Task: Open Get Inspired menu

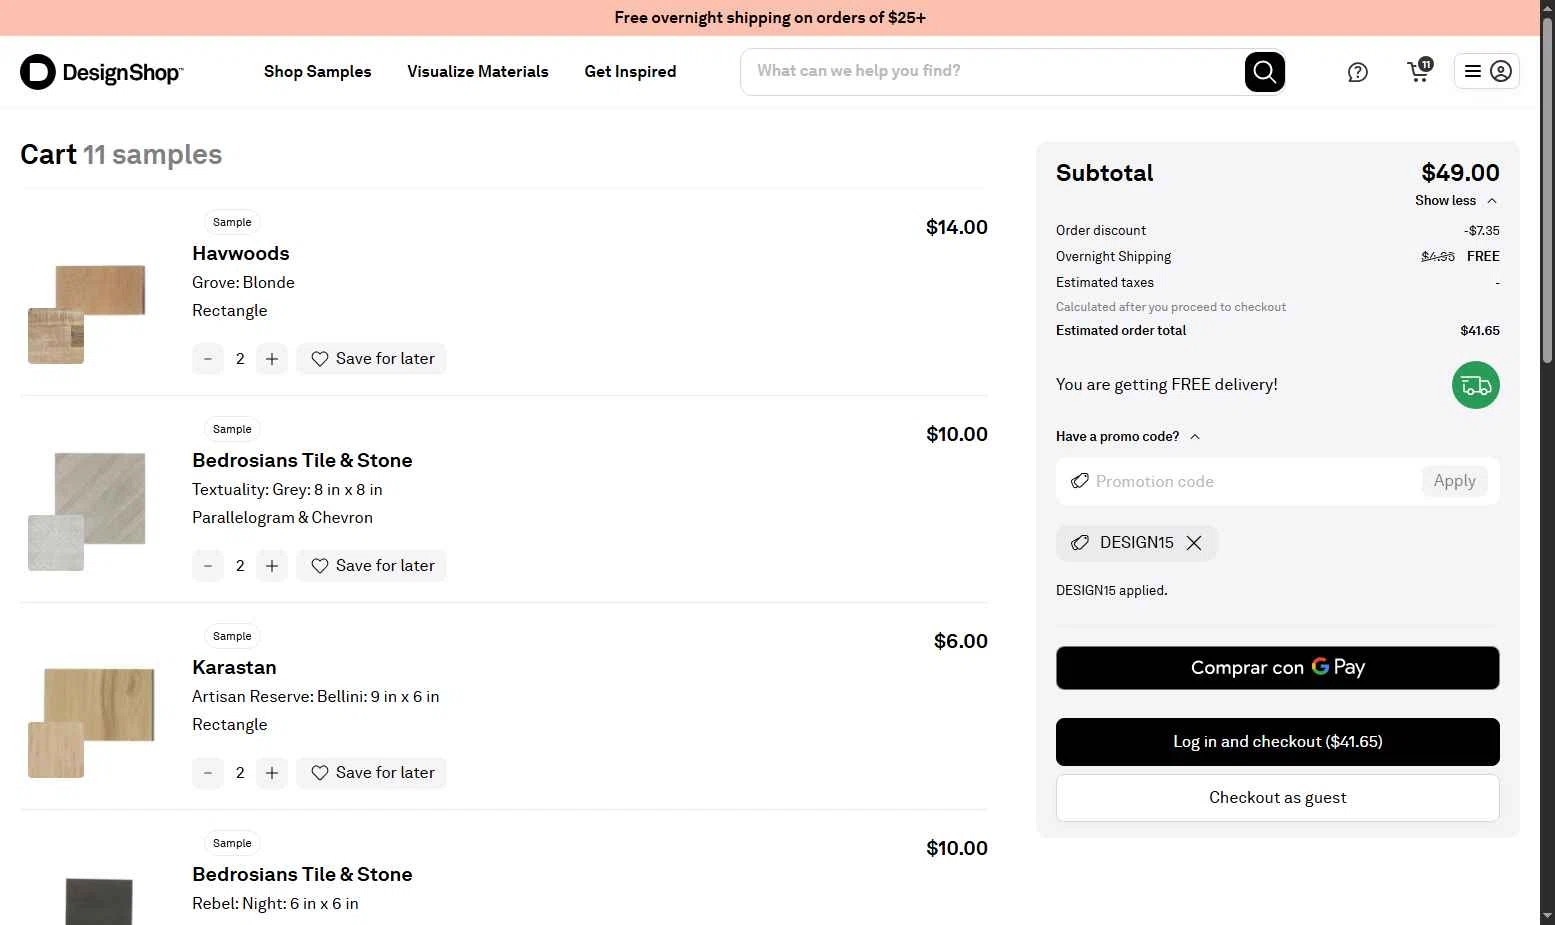Action: coord(630,71)
